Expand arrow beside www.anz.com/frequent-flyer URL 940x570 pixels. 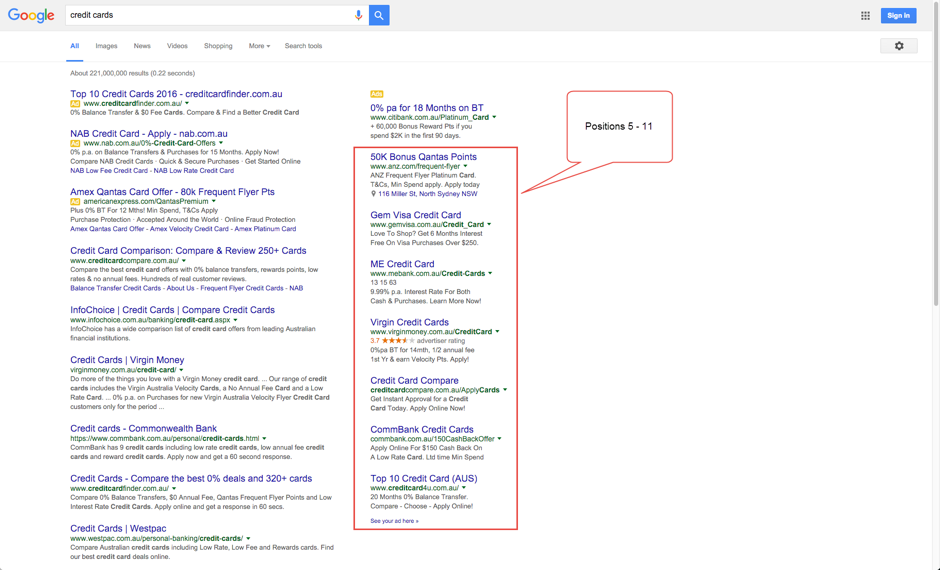pyautogui.click(x=465, y=166)
